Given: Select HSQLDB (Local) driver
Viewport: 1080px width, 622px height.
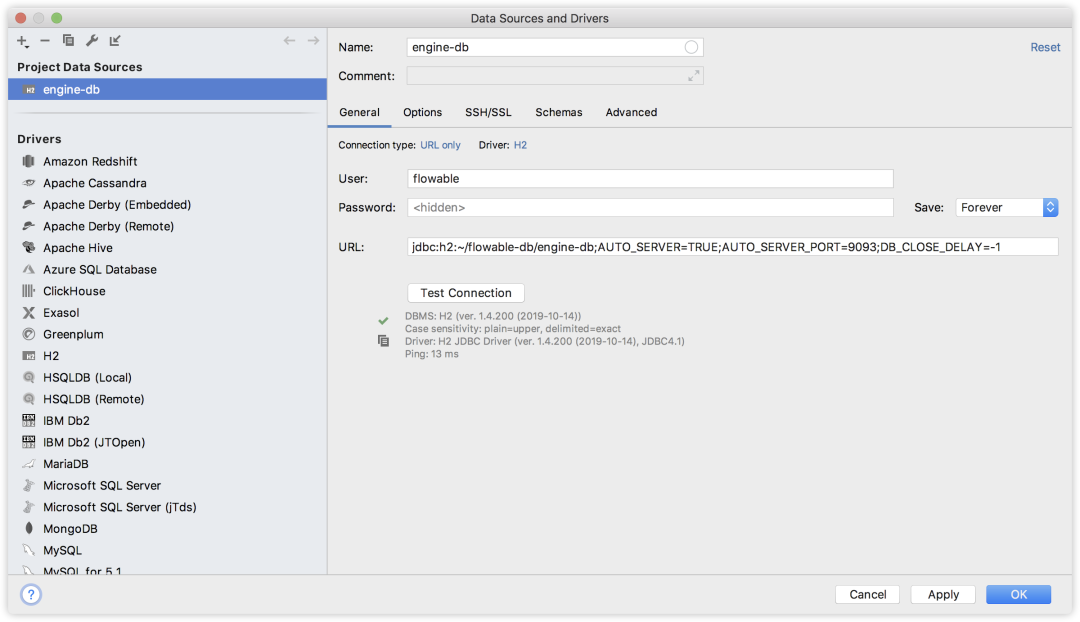Looking at the screenshot, I should [167, 377].
